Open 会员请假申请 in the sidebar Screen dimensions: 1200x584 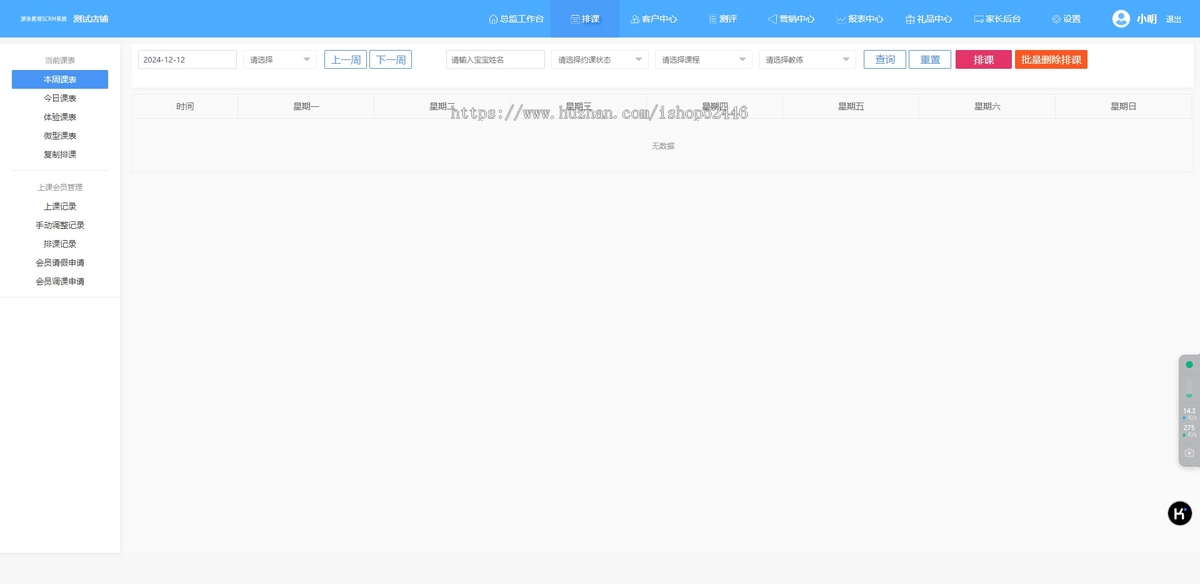[x=60, y=263]
